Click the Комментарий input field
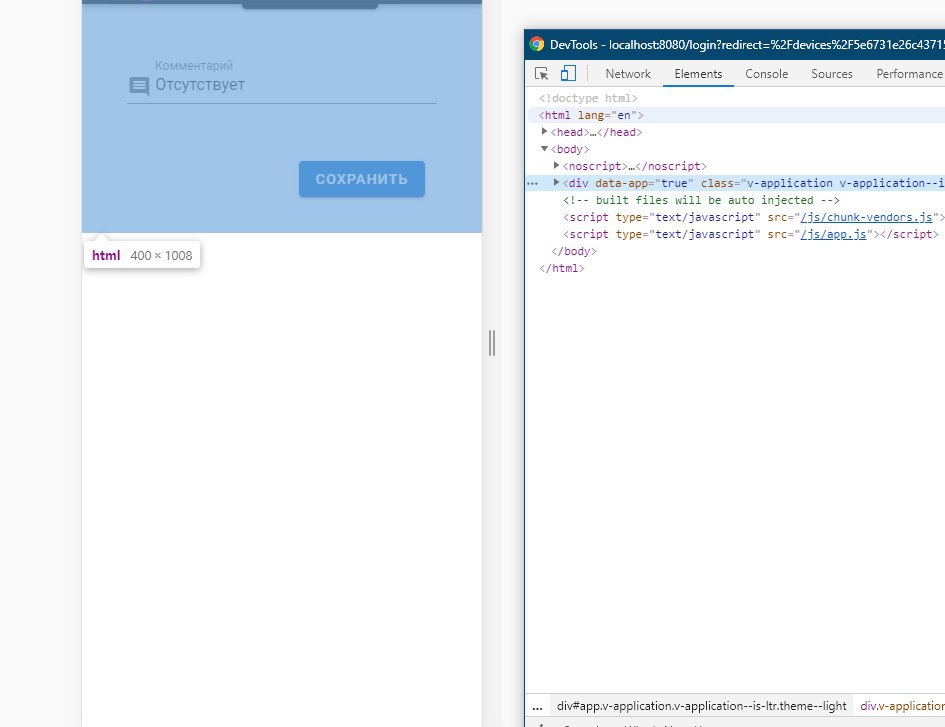Image resolution: width=945 pixels, height=727 pixels. point(281,84)
